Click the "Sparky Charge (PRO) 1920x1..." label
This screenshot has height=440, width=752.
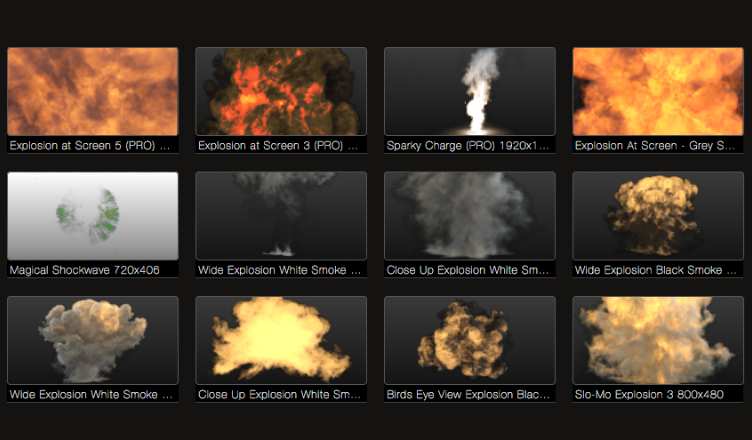(468, 146)
